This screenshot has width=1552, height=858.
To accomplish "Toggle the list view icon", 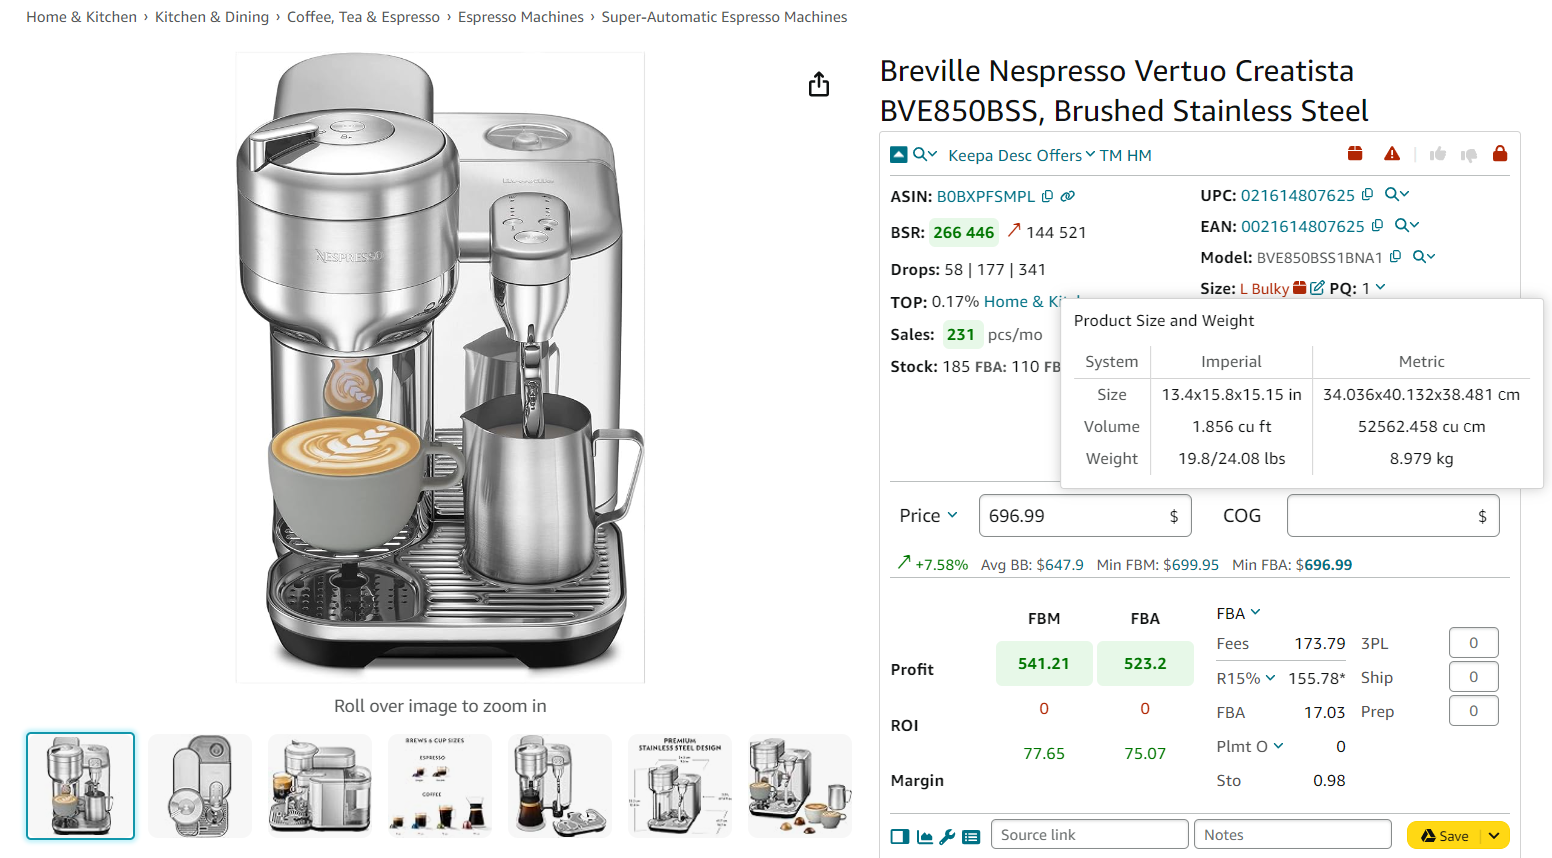I will (971, 837).
